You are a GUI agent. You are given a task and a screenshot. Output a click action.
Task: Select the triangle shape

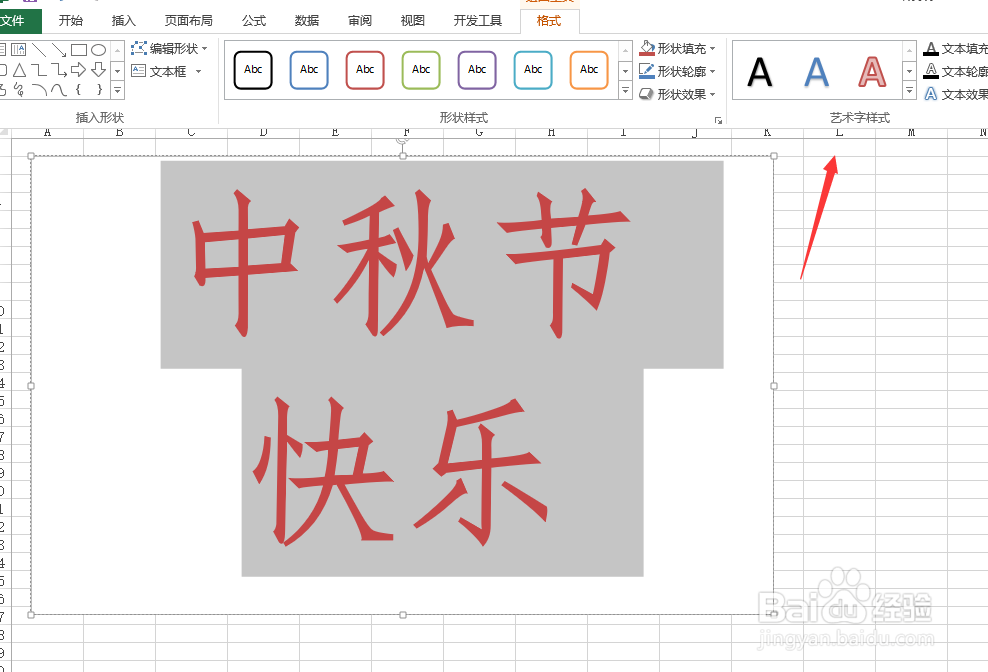(20, 69)
